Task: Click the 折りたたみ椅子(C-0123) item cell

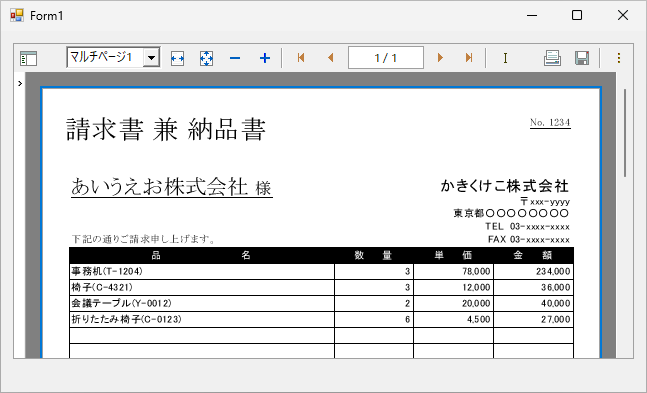Action: point(202,319)
